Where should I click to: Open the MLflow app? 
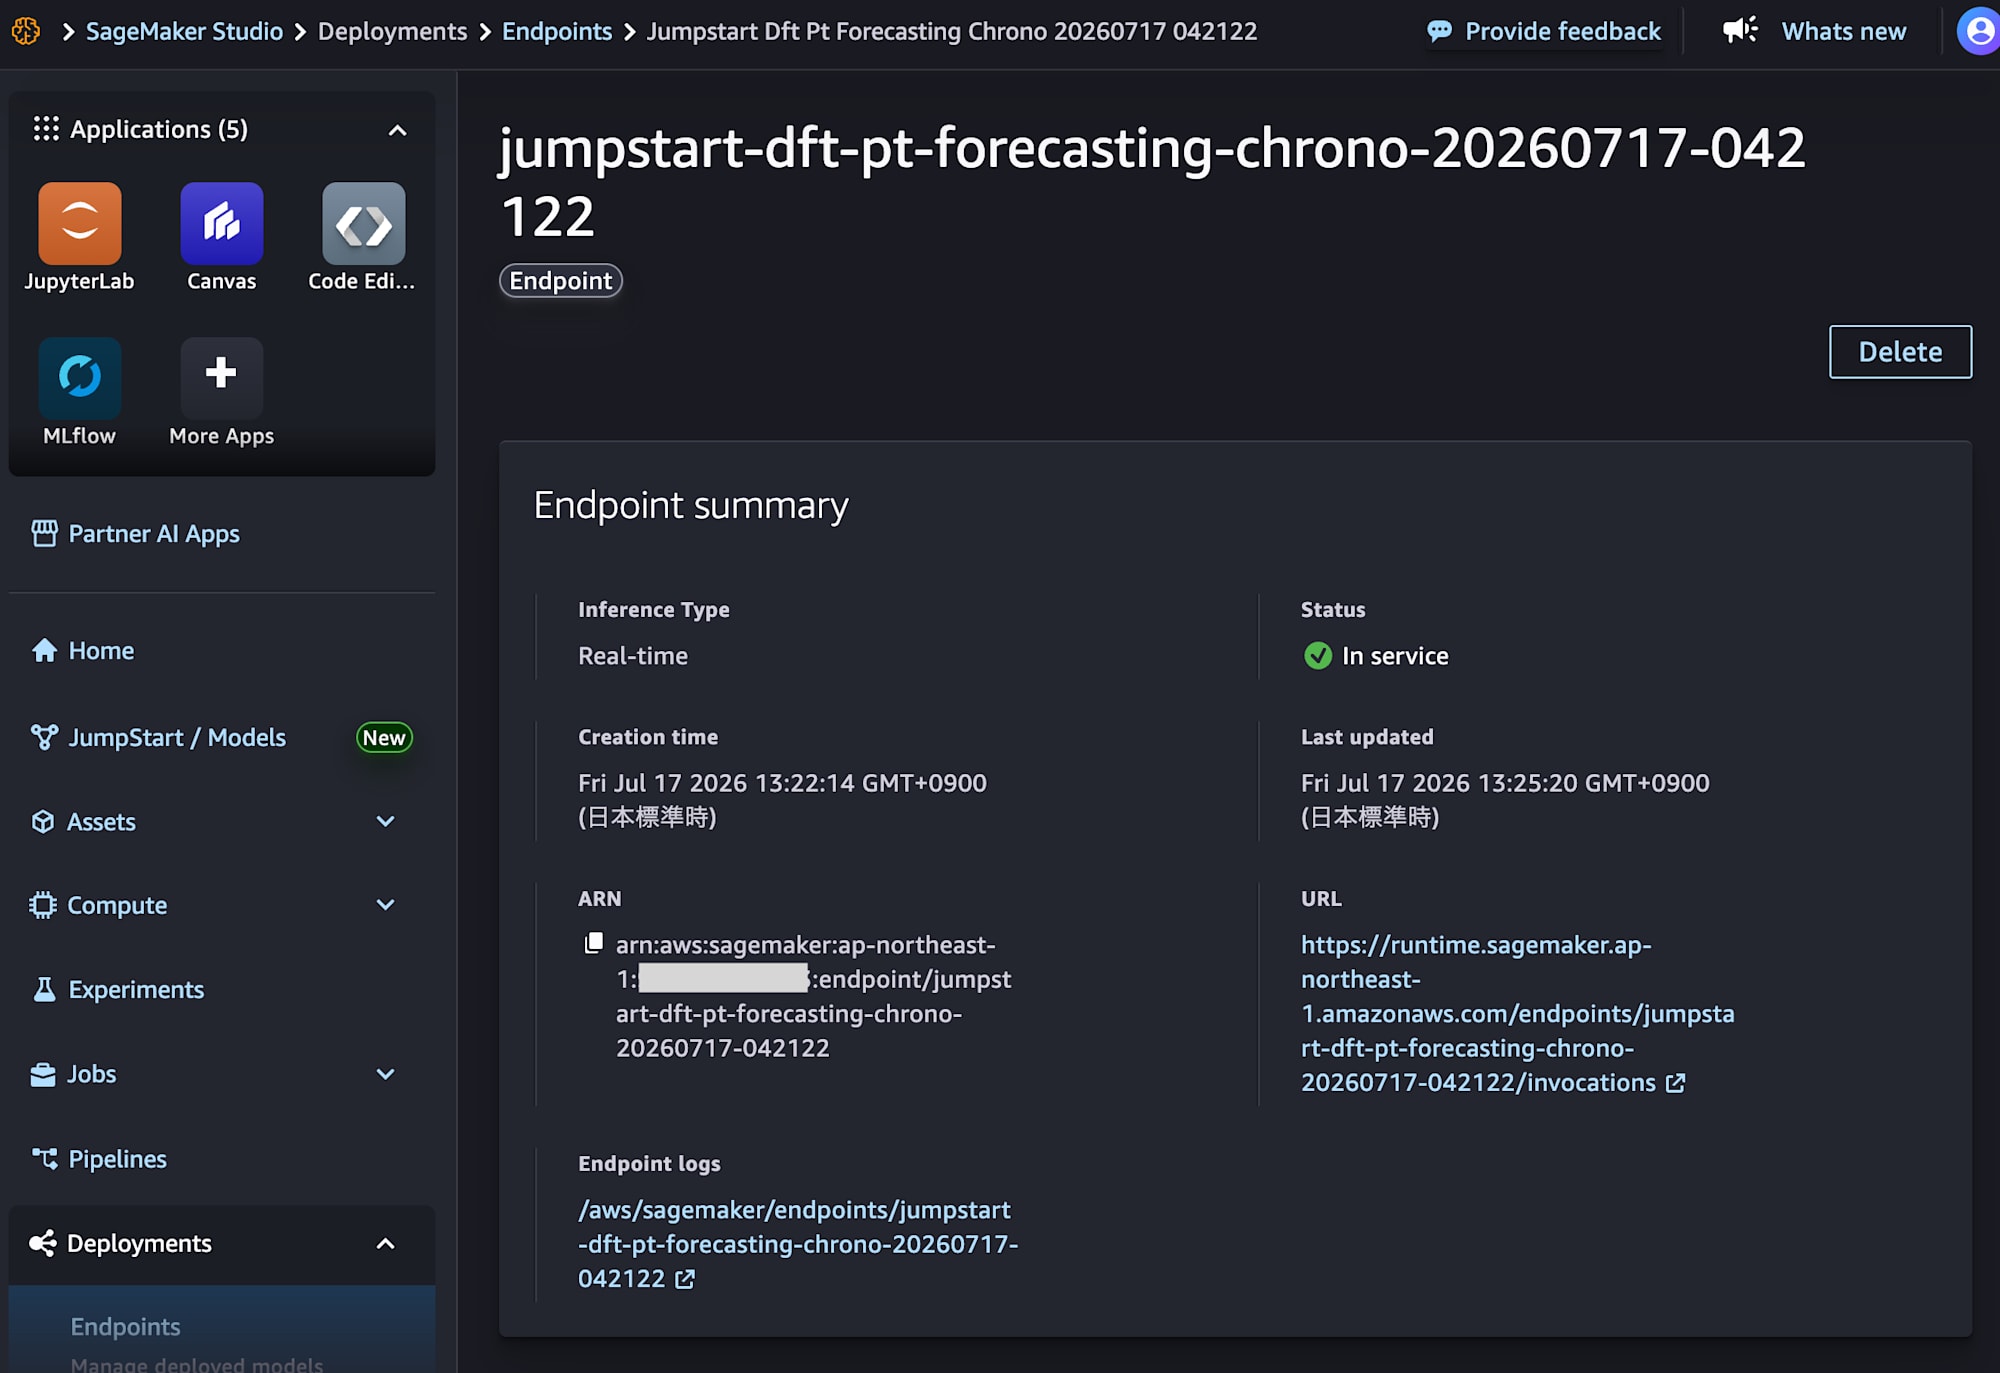pyautogui.click(x=80, y=378)
